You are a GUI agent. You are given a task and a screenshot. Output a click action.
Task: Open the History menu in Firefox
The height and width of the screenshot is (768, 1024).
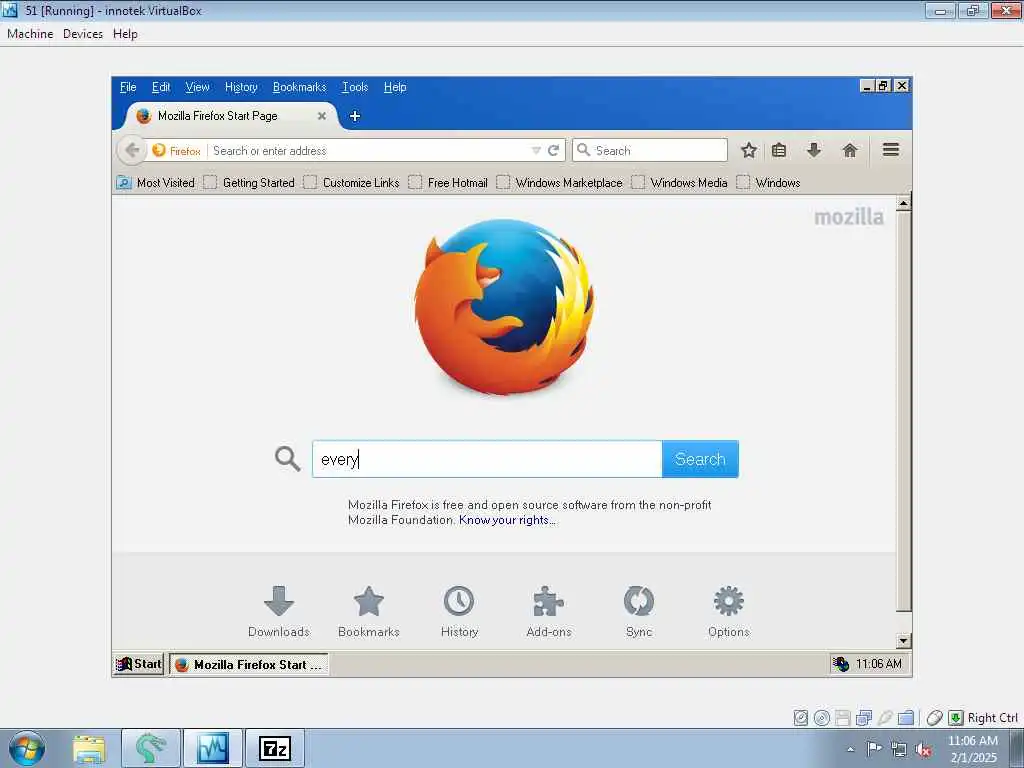241,87
